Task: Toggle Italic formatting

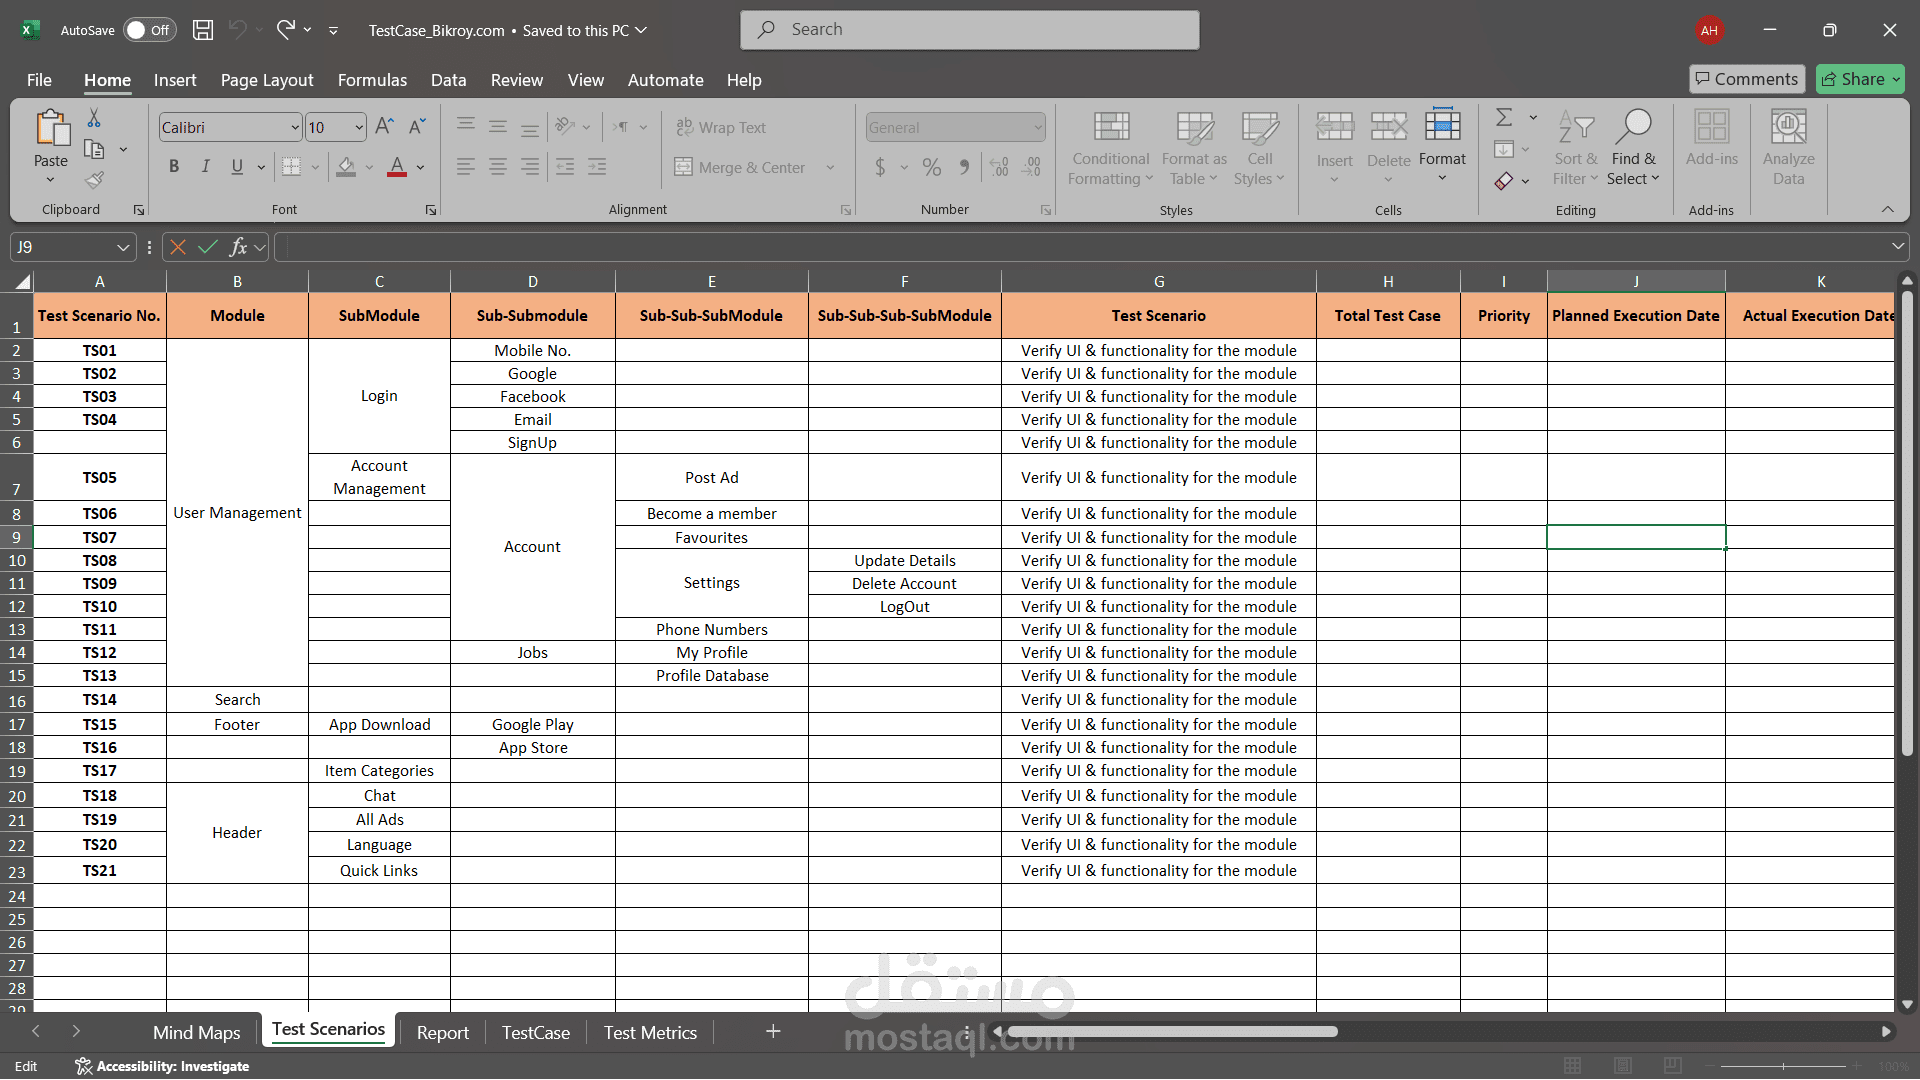Action: (205, 167)
